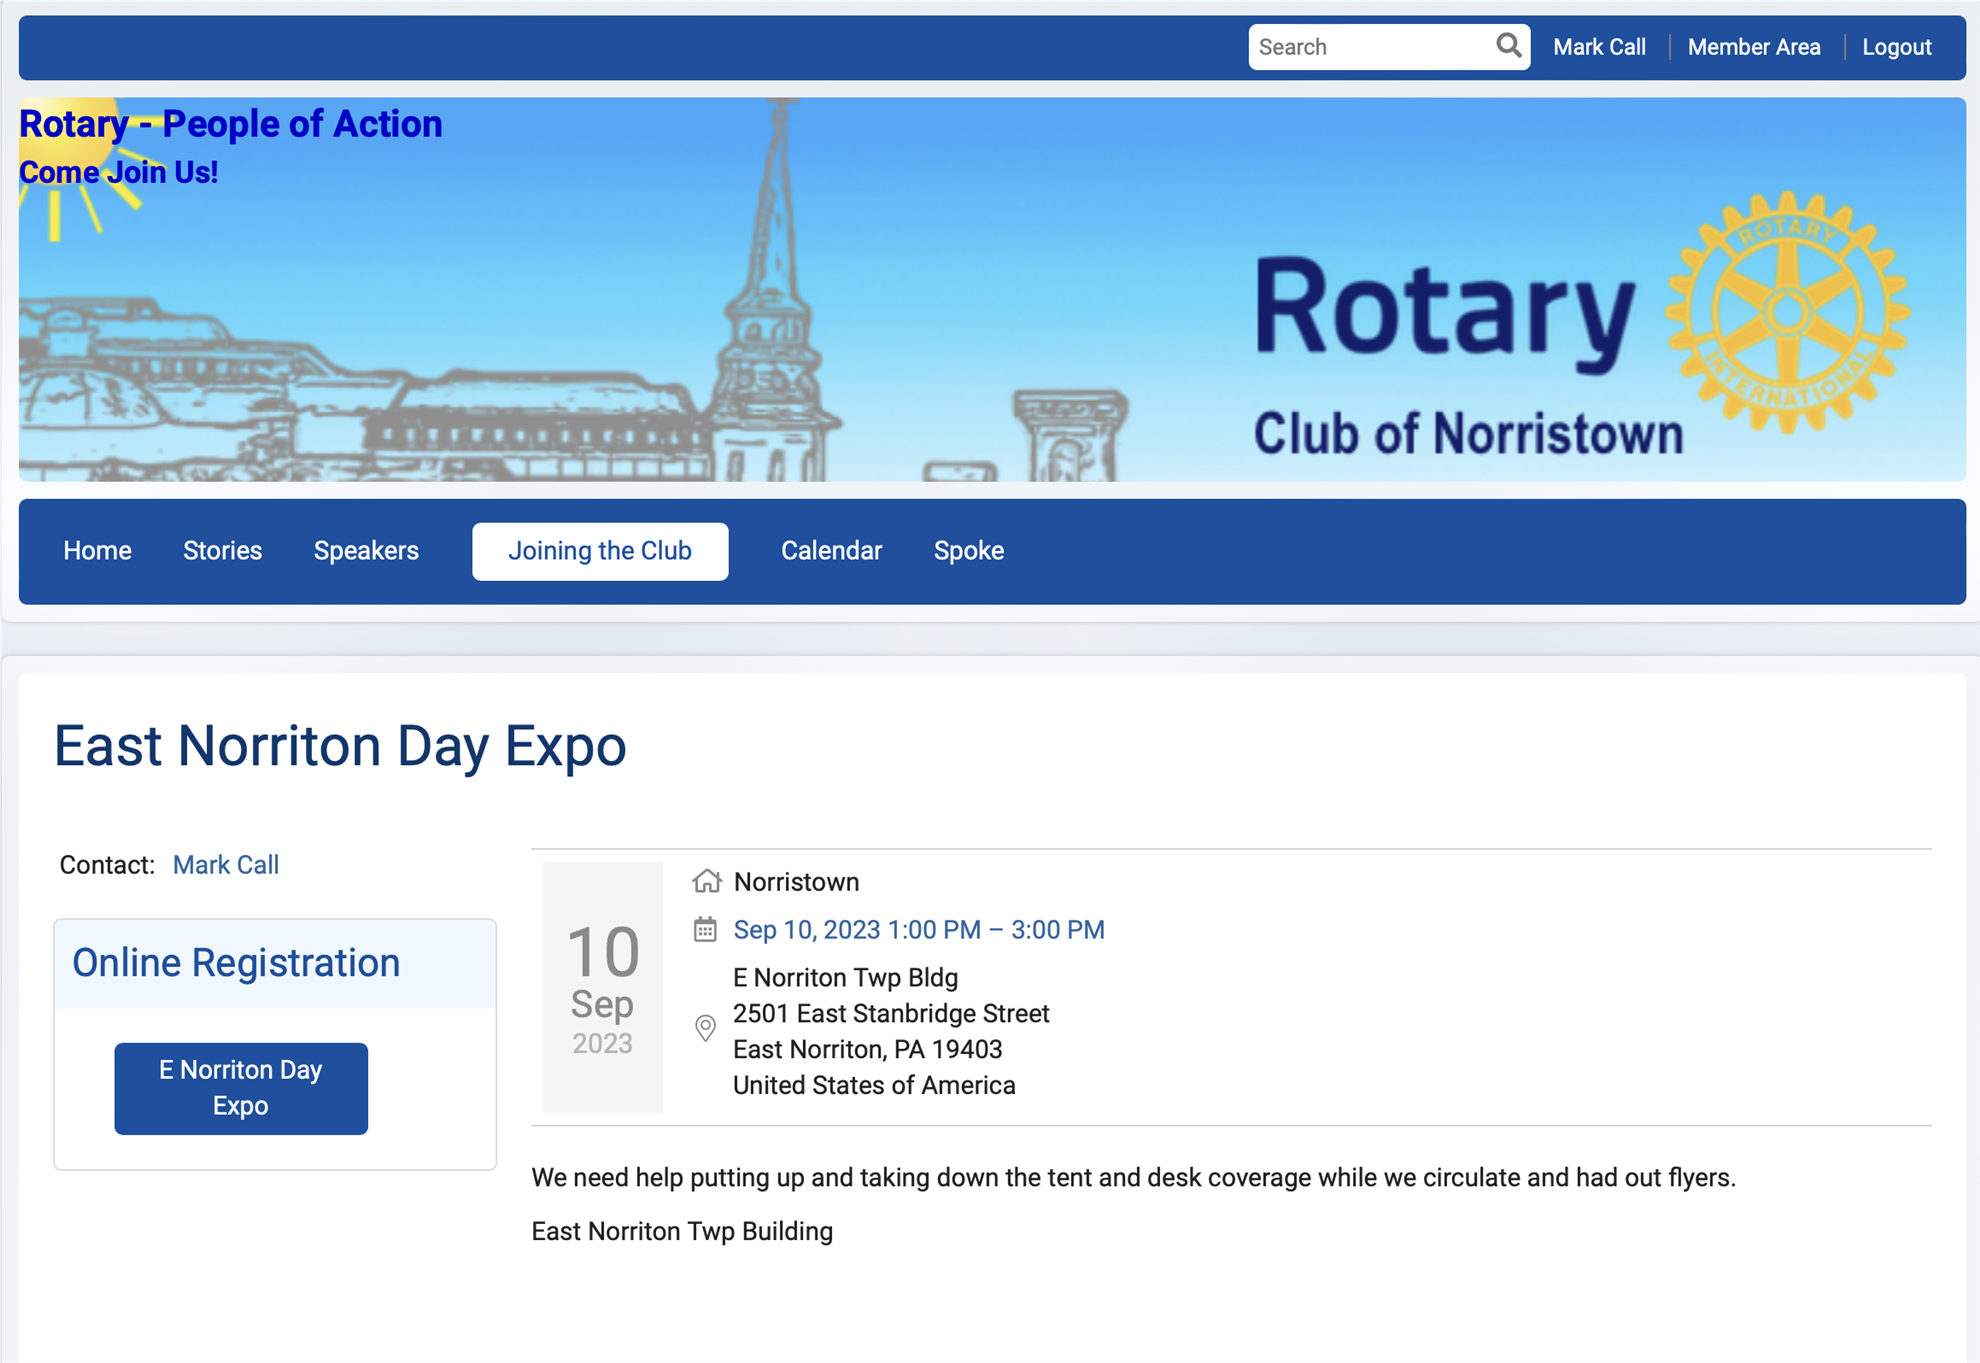Viewport: 1980px width, 1363px height.
Task: Click the event date Sep 10, 2023 link
Action: click(919, 930)
